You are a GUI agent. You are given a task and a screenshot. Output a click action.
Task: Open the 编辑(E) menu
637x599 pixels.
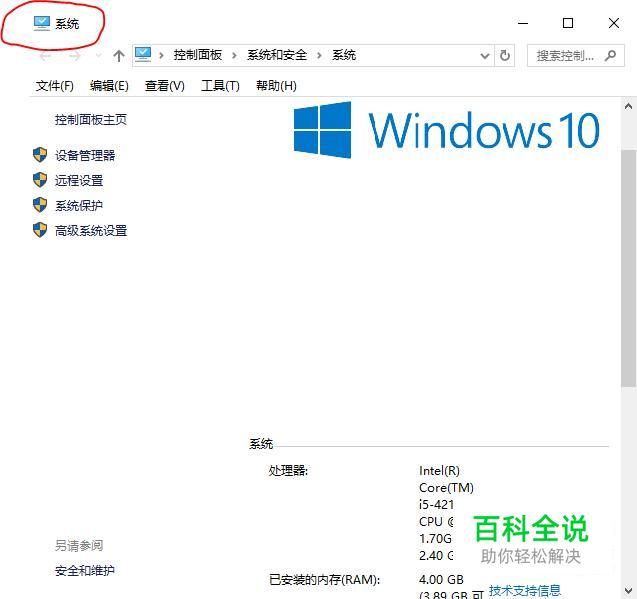pos(109,86)
